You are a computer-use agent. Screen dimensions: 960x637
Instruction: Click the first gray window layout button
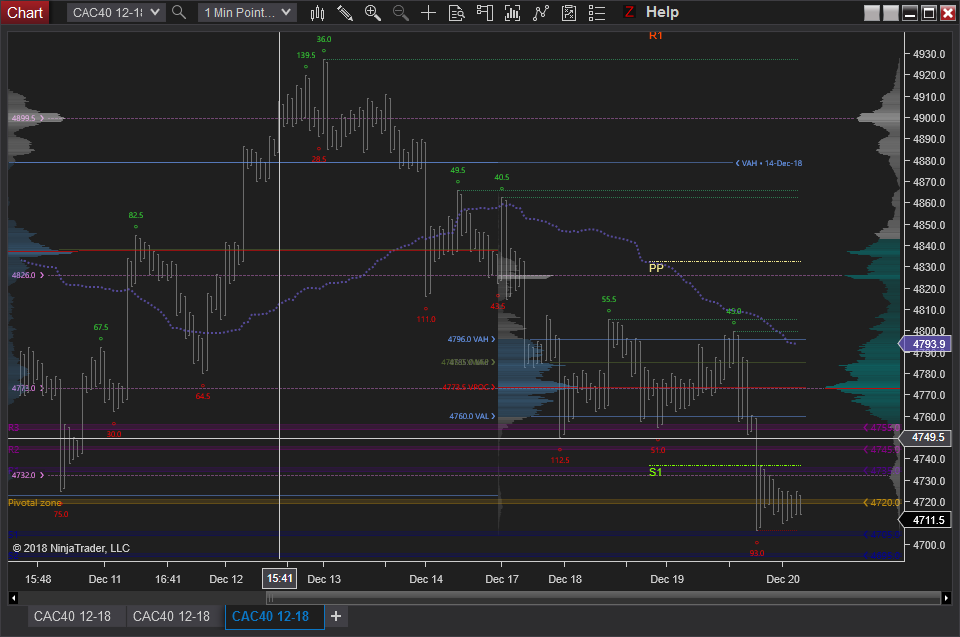click(x=871, y=13)
